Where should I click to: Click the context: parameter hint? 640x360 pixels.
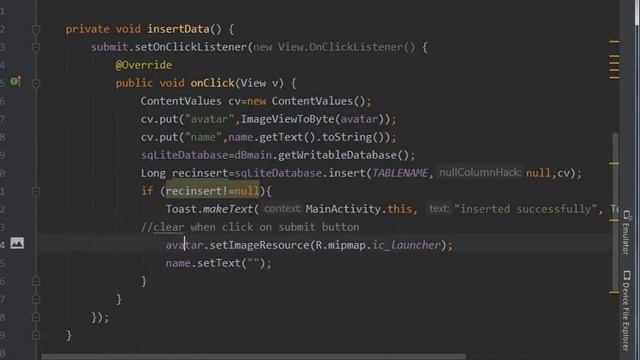tap(282, 209)
